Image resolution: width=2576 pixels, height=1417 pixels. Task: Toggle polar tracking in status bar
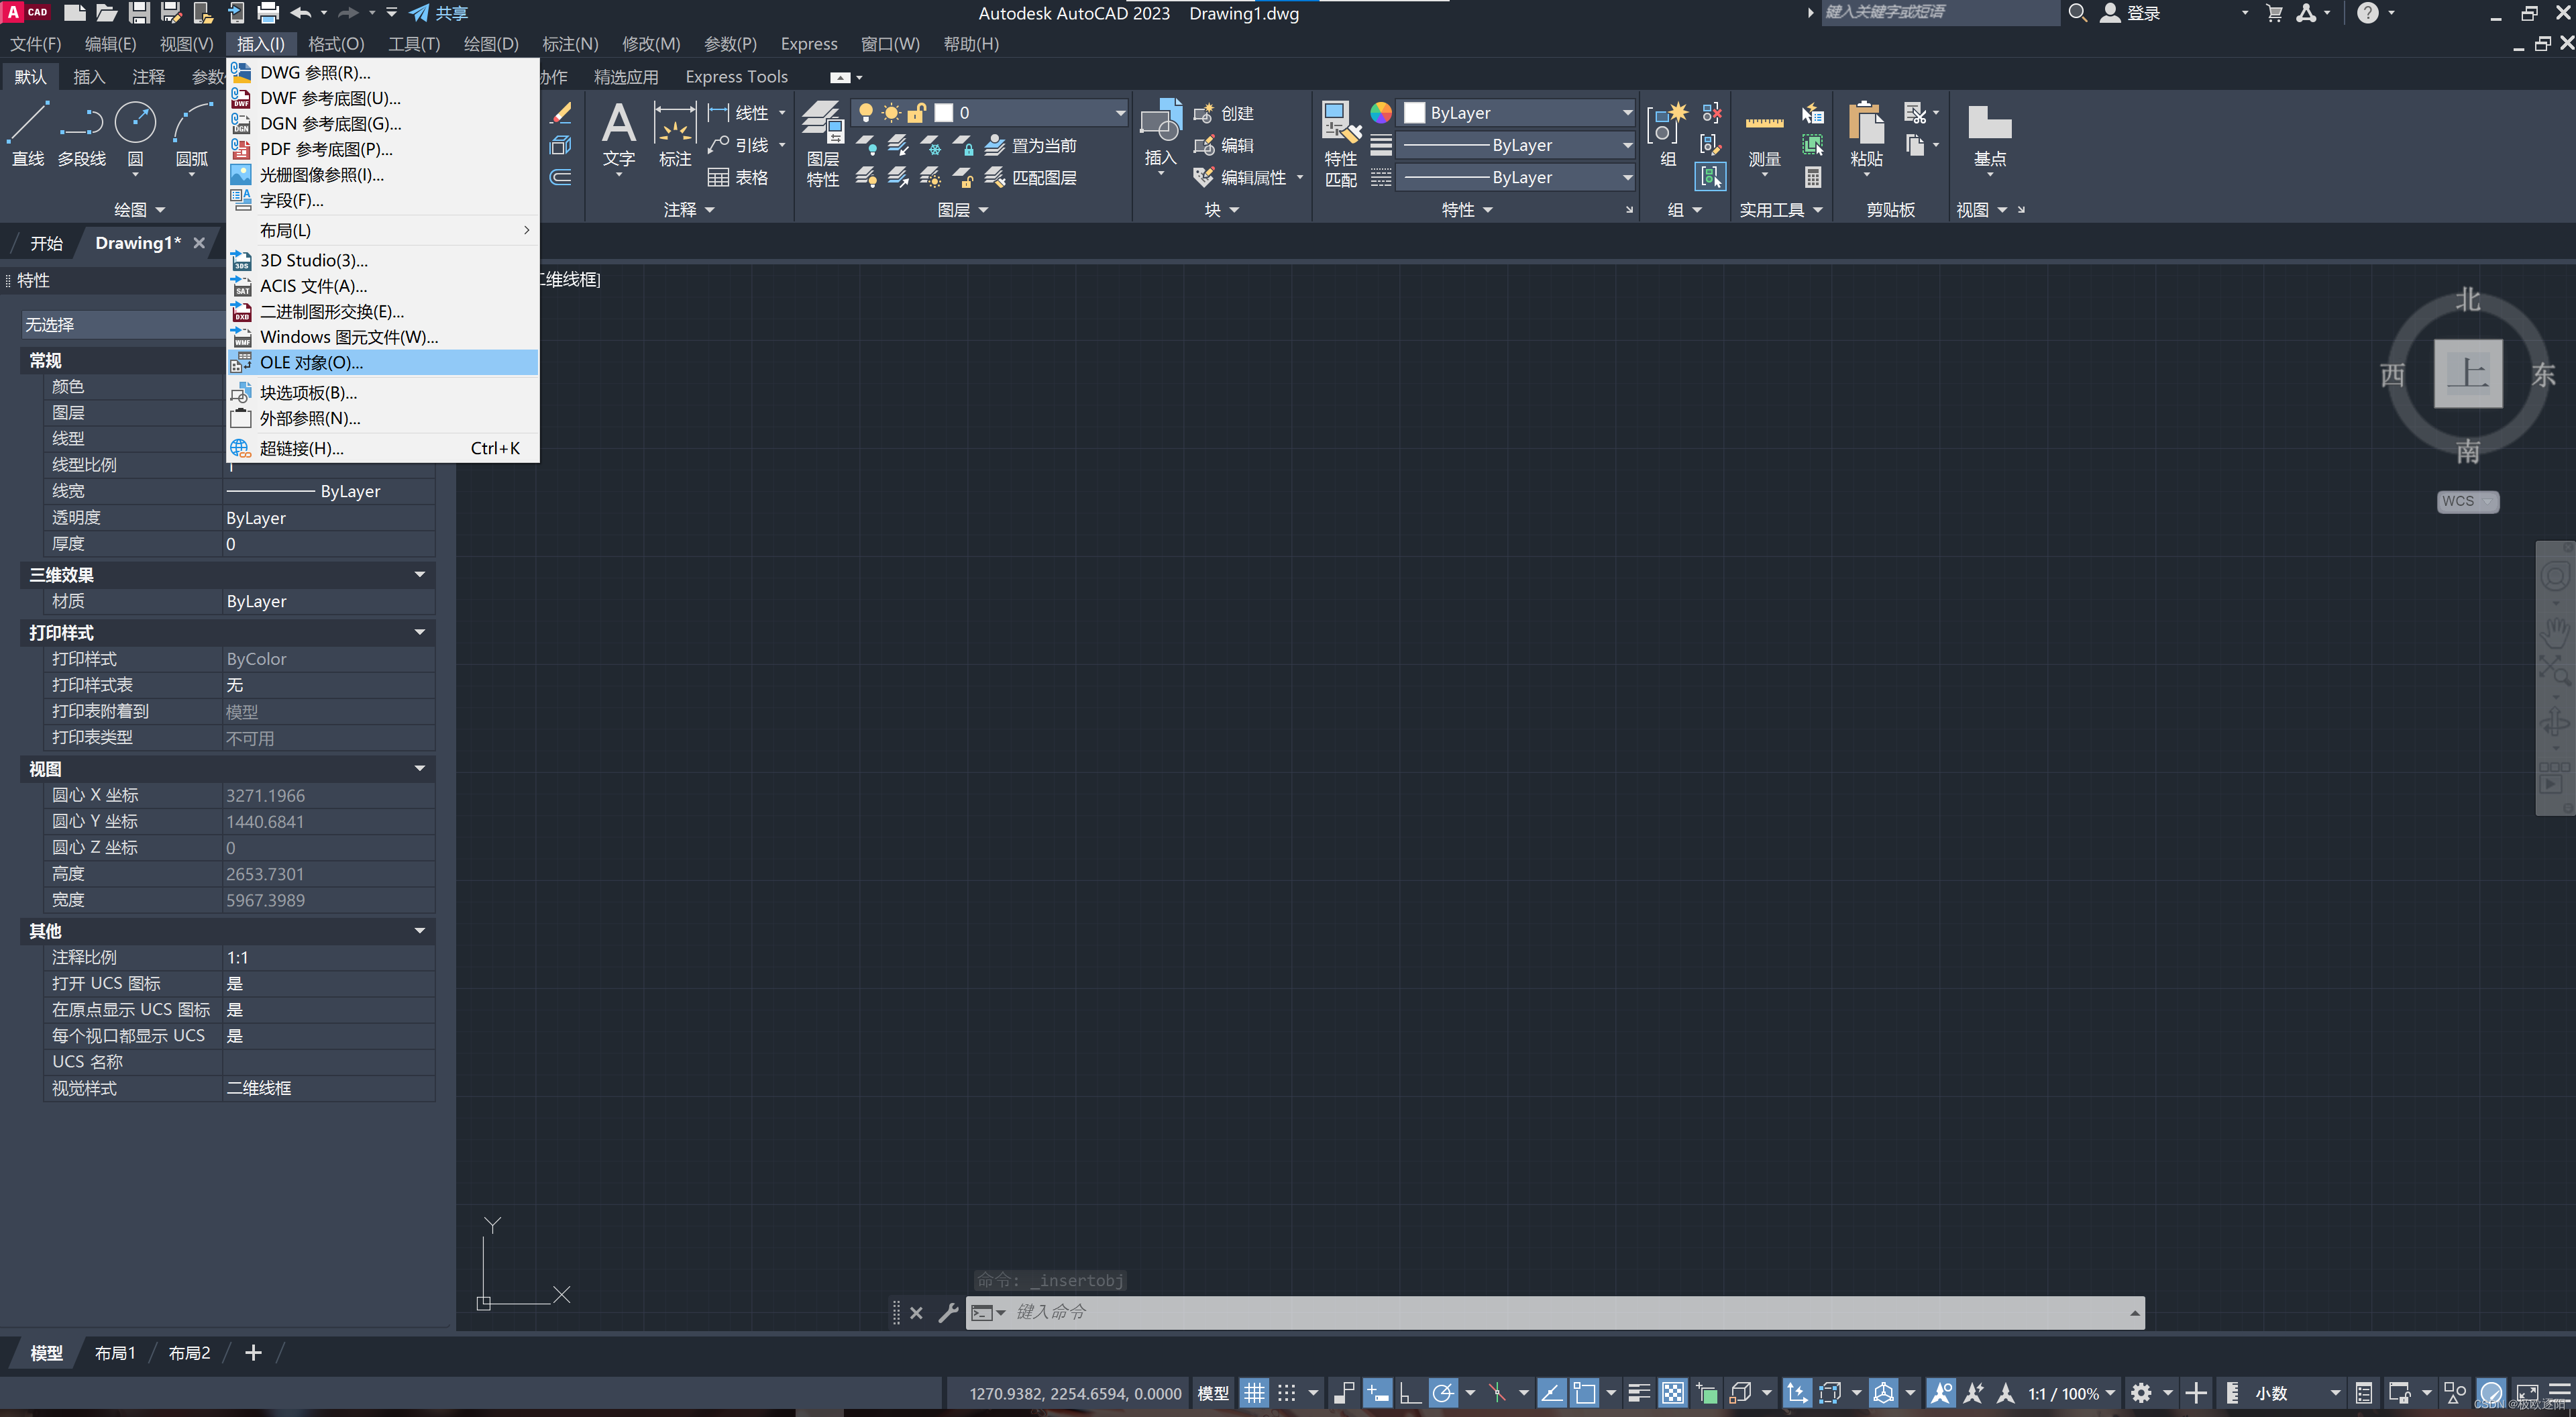[1443, 1393]
